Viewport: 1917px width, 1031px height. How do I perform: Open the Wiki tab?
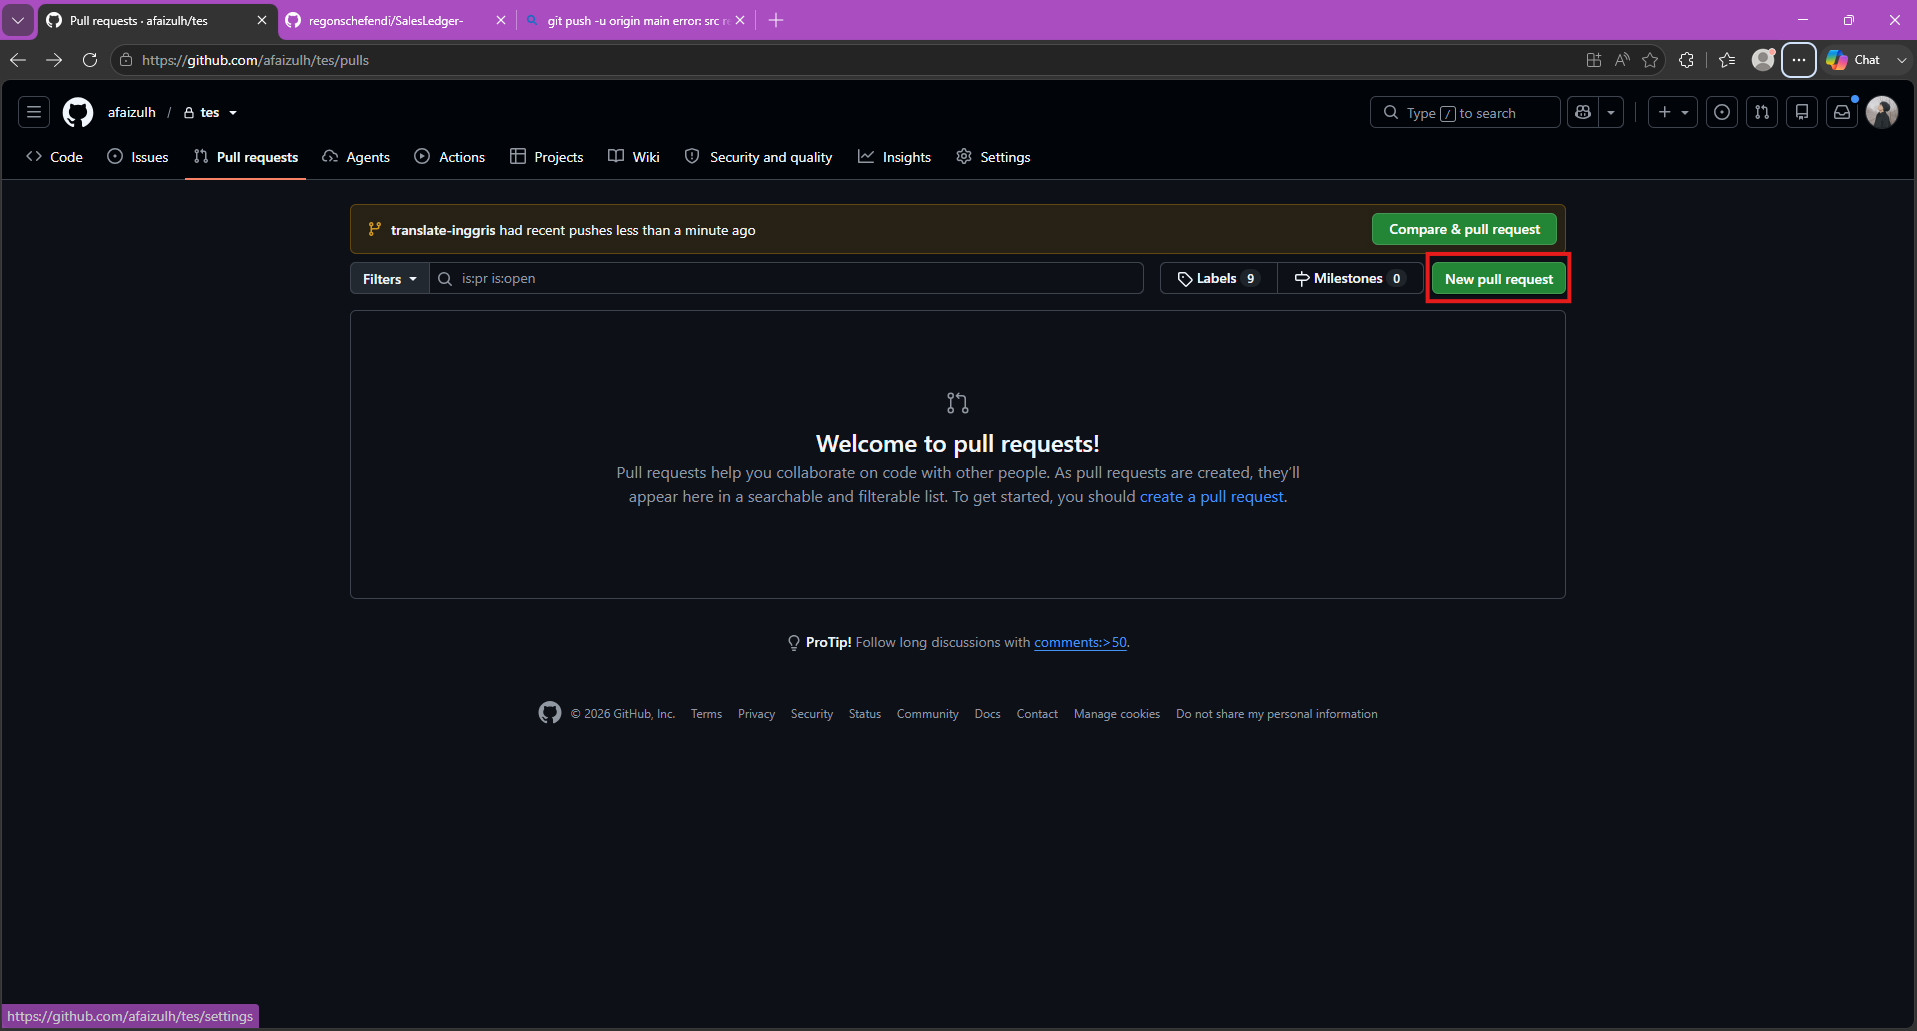tap(634, 157)
